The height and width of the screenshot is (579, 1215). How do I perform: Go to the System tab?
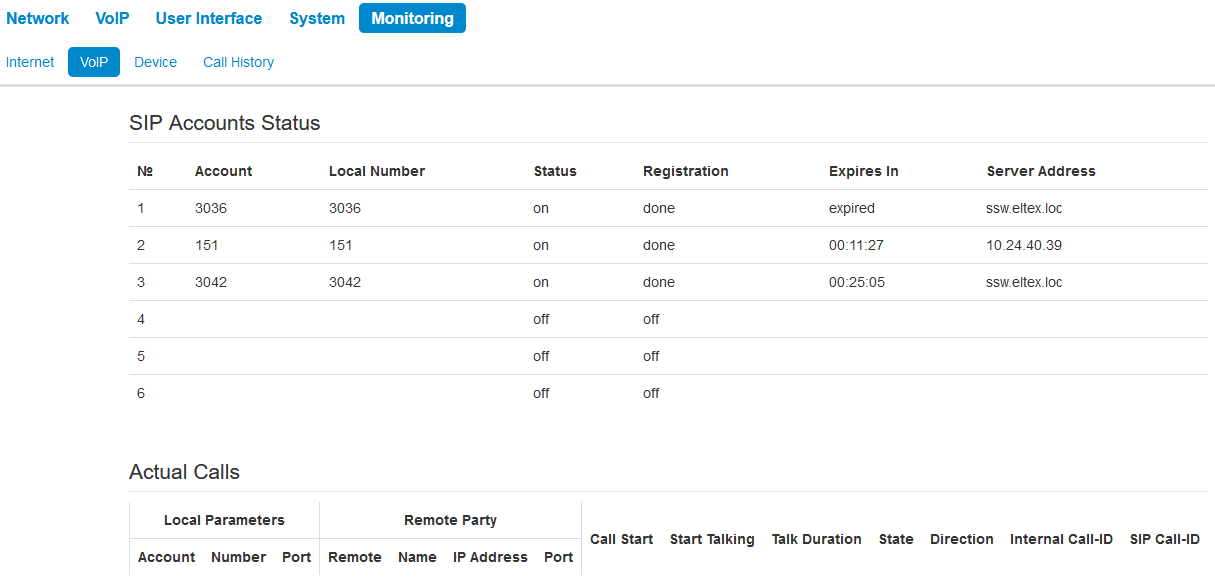click(317, 18)
